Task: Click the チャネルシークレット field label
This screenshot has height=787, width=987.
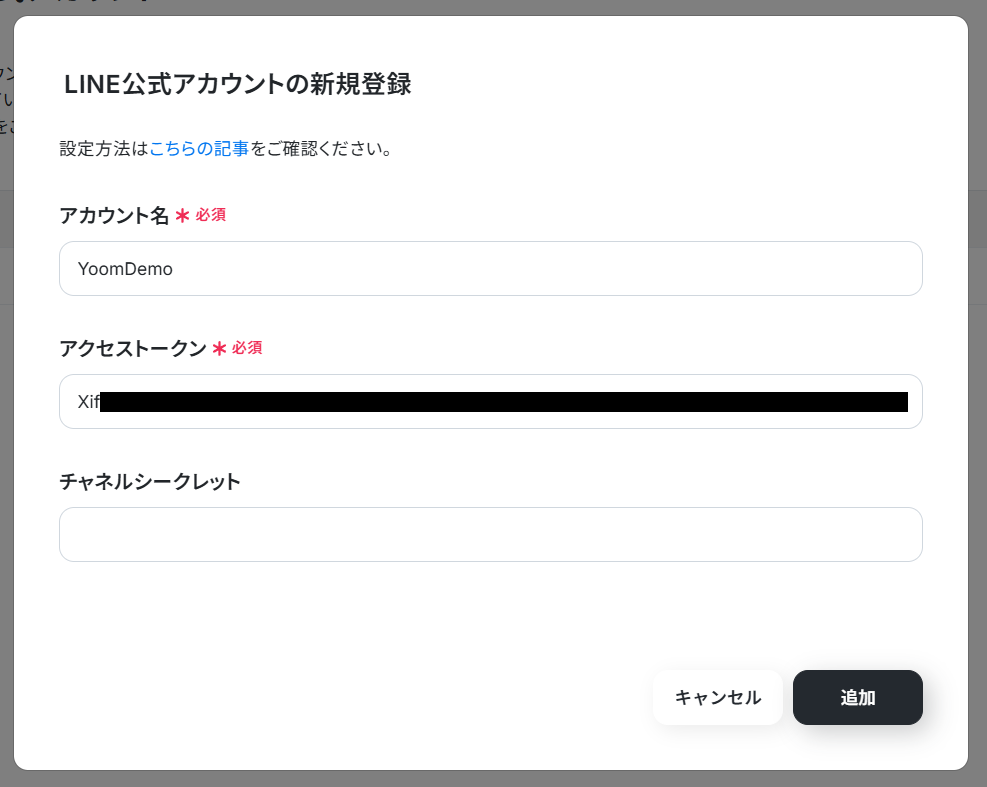Action: coord(150,482)
